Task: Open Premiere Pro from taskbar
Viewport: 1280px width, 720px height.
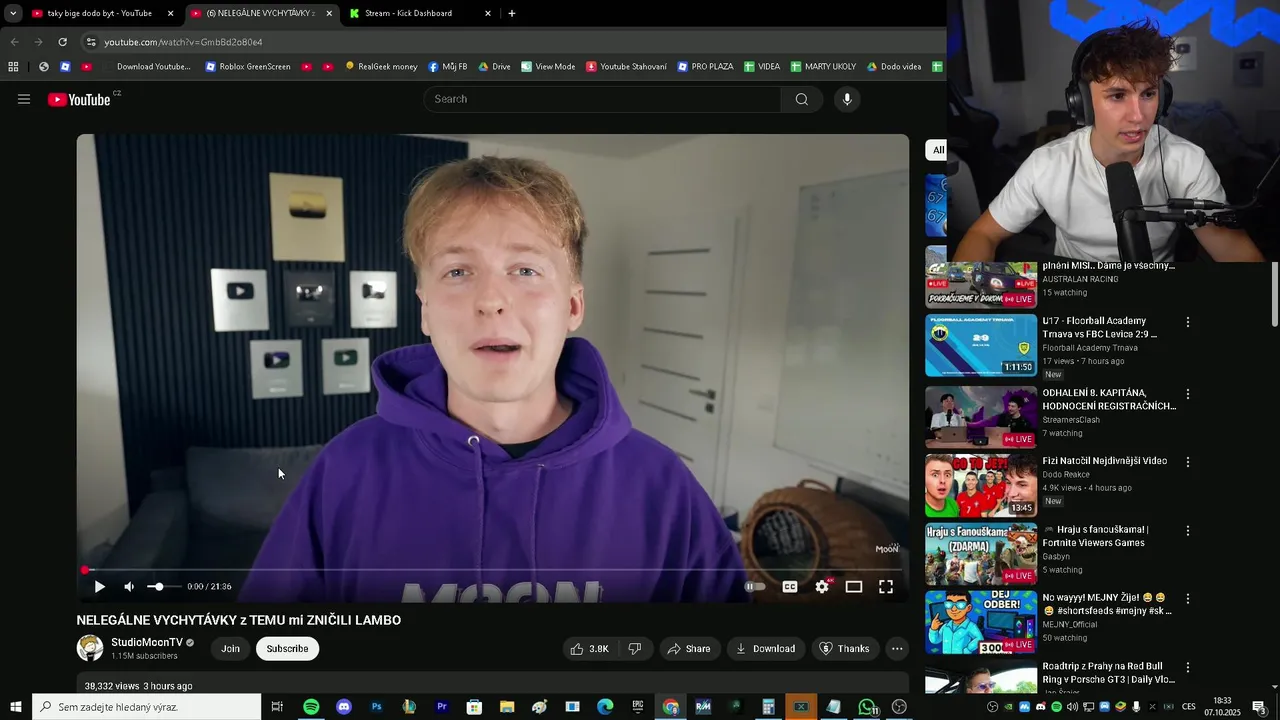Action: click(x=442, y=707)
